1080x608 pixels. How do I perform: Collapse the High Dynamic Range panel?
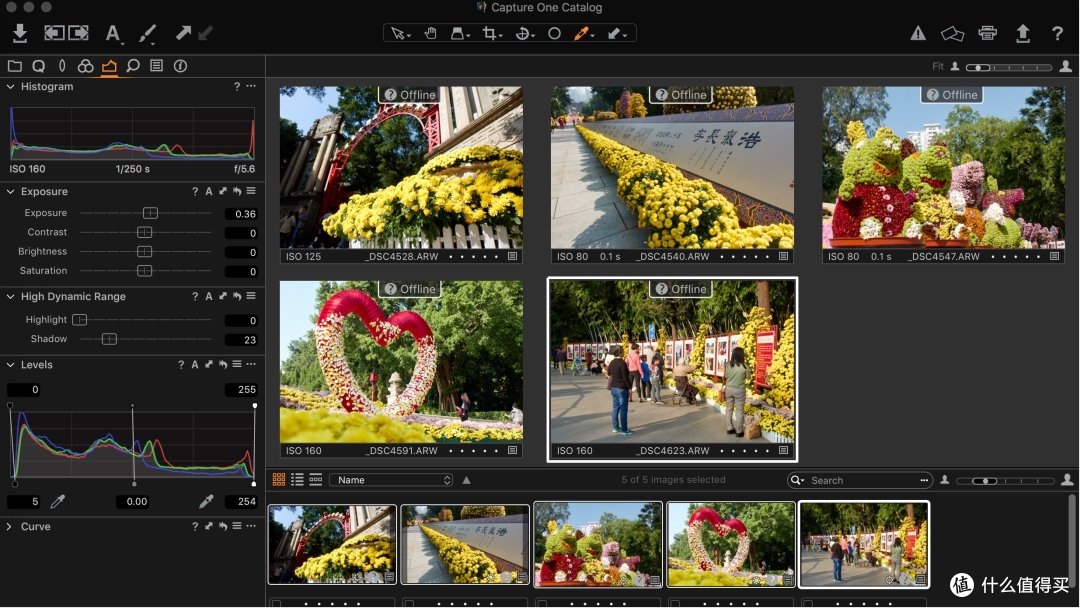tap(10, 296)
